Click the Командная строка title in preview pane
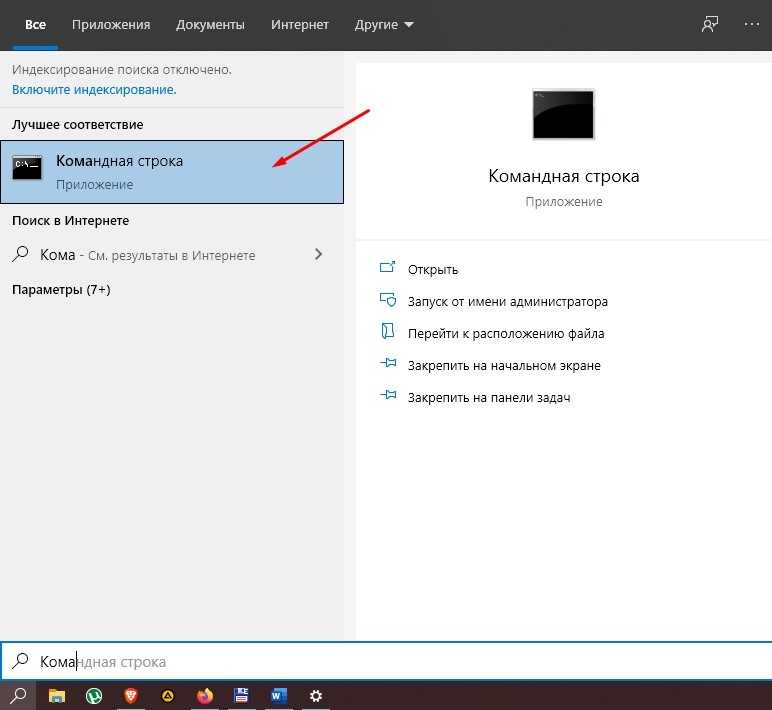The image size is (772, 710). [563, 176]
